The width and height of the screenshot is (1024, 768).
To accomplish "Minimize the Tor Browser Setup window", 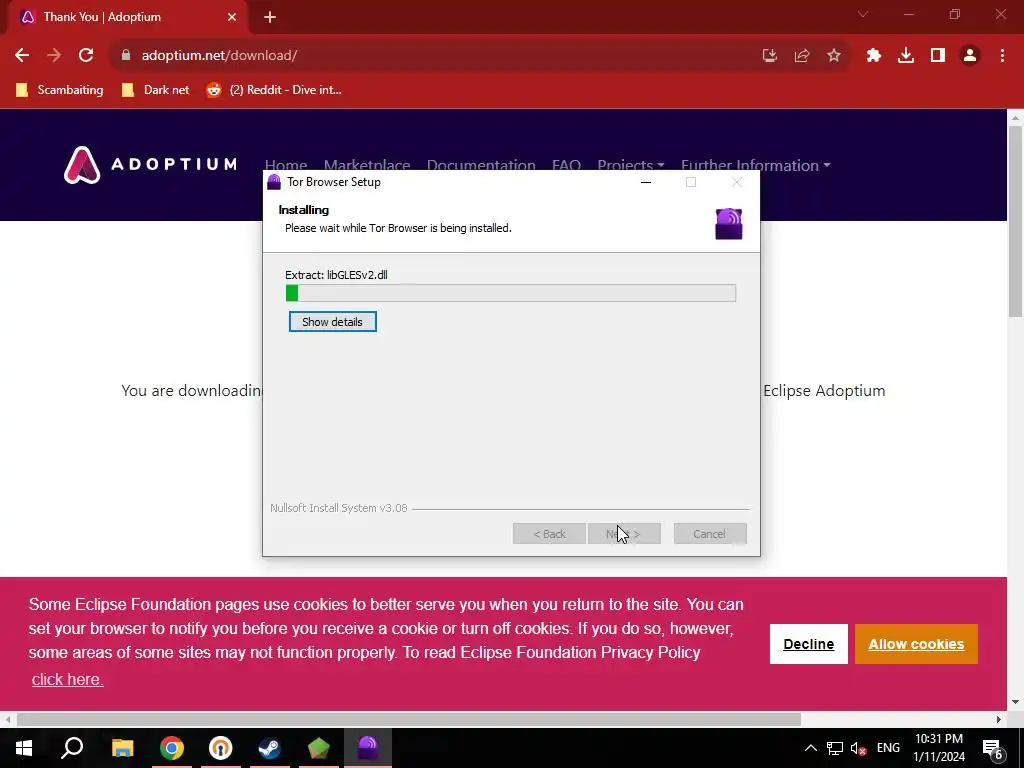I will point(646,182).
